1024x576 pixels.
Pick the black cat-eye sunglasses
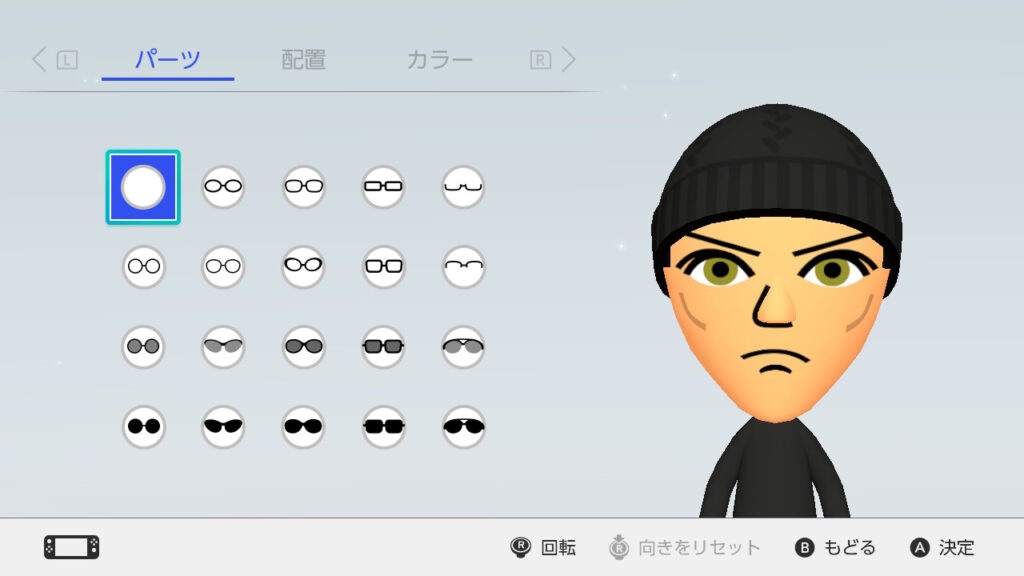tap(223, 426)
